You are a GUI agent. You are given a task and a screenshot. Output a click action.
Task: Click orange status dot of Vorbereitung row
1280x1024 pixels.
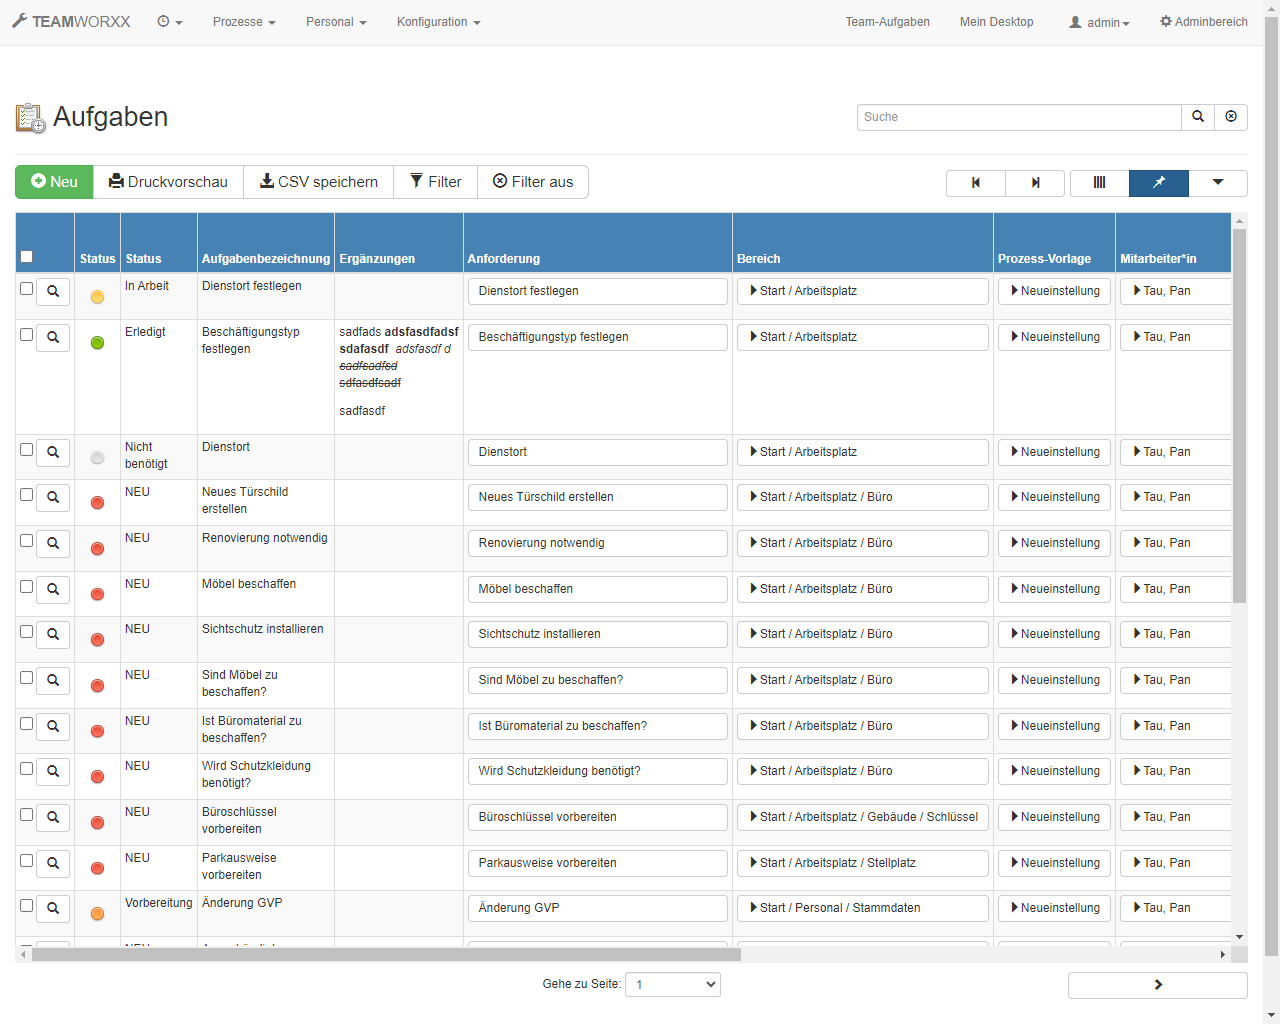97,914
